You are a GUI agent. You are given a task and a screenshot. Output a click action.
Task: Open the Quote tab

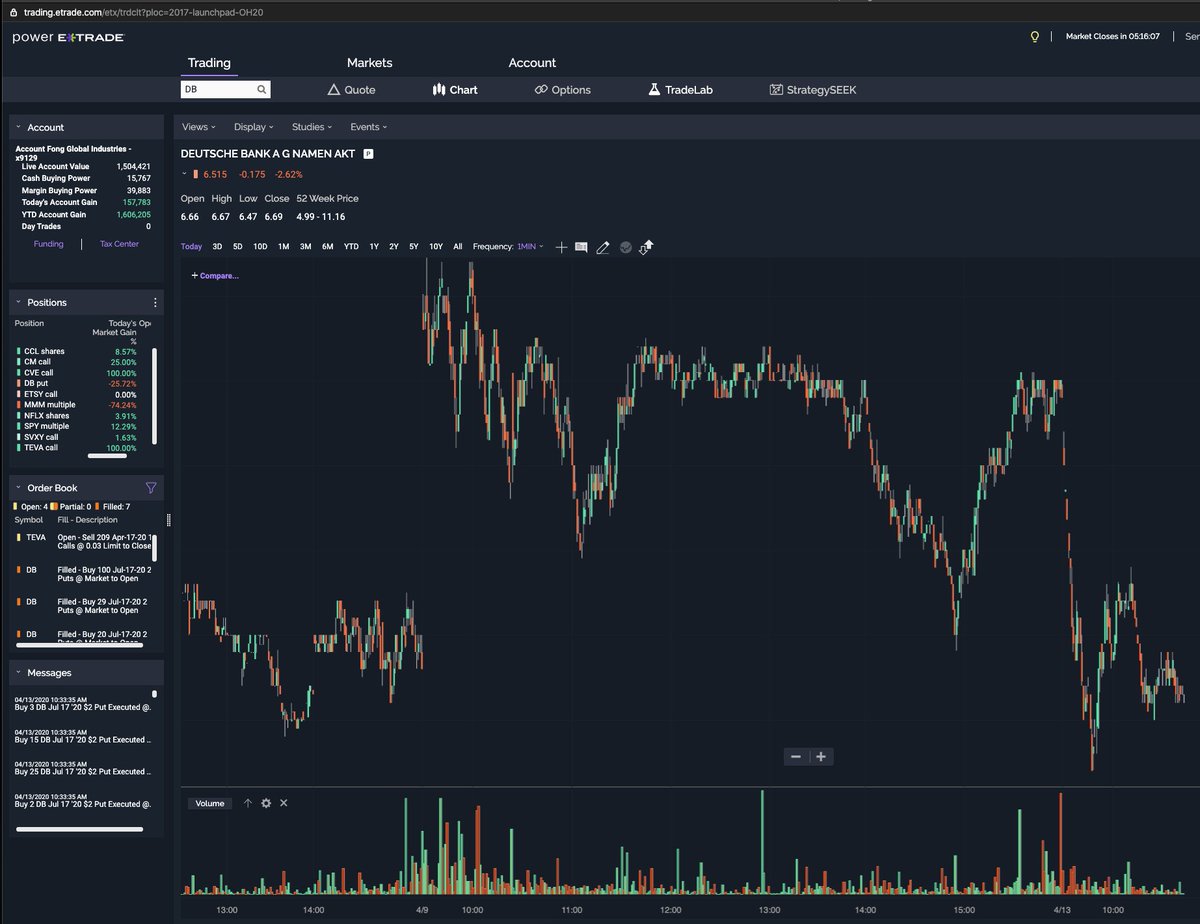(x=352, y=89)
